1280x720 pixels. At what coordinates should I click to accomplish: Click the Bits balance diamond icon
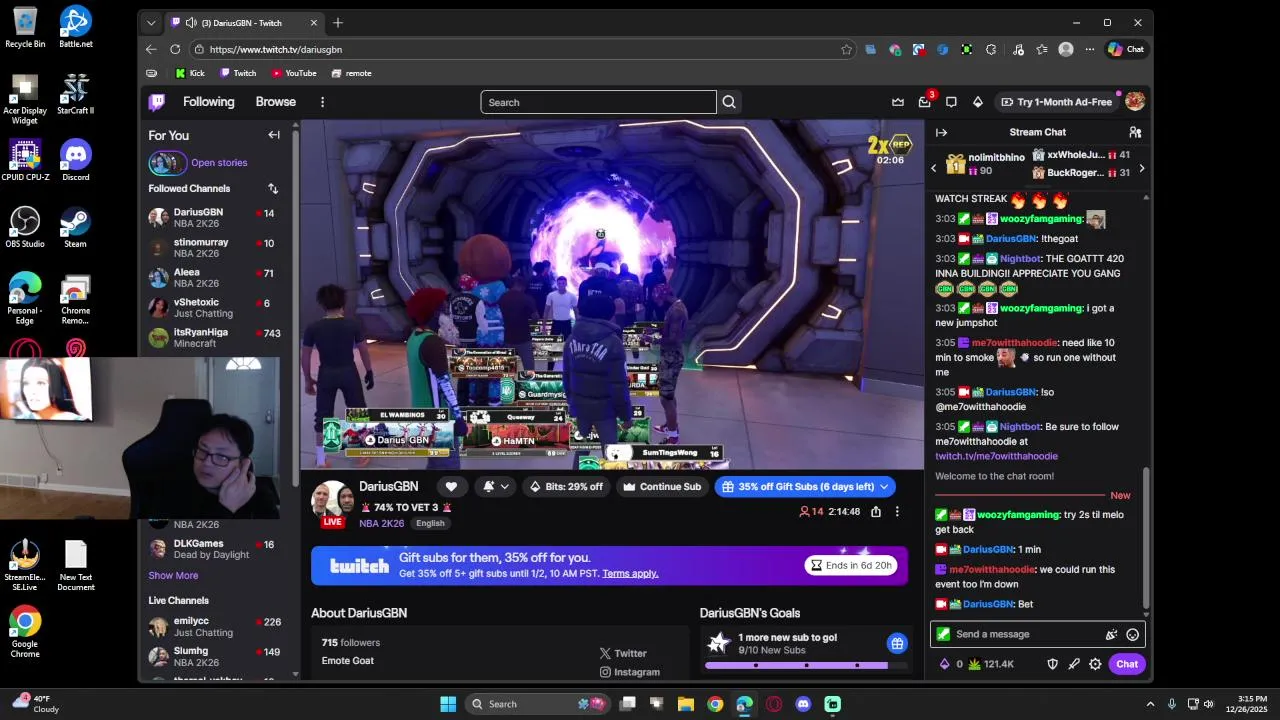click(x=944, y=664)
